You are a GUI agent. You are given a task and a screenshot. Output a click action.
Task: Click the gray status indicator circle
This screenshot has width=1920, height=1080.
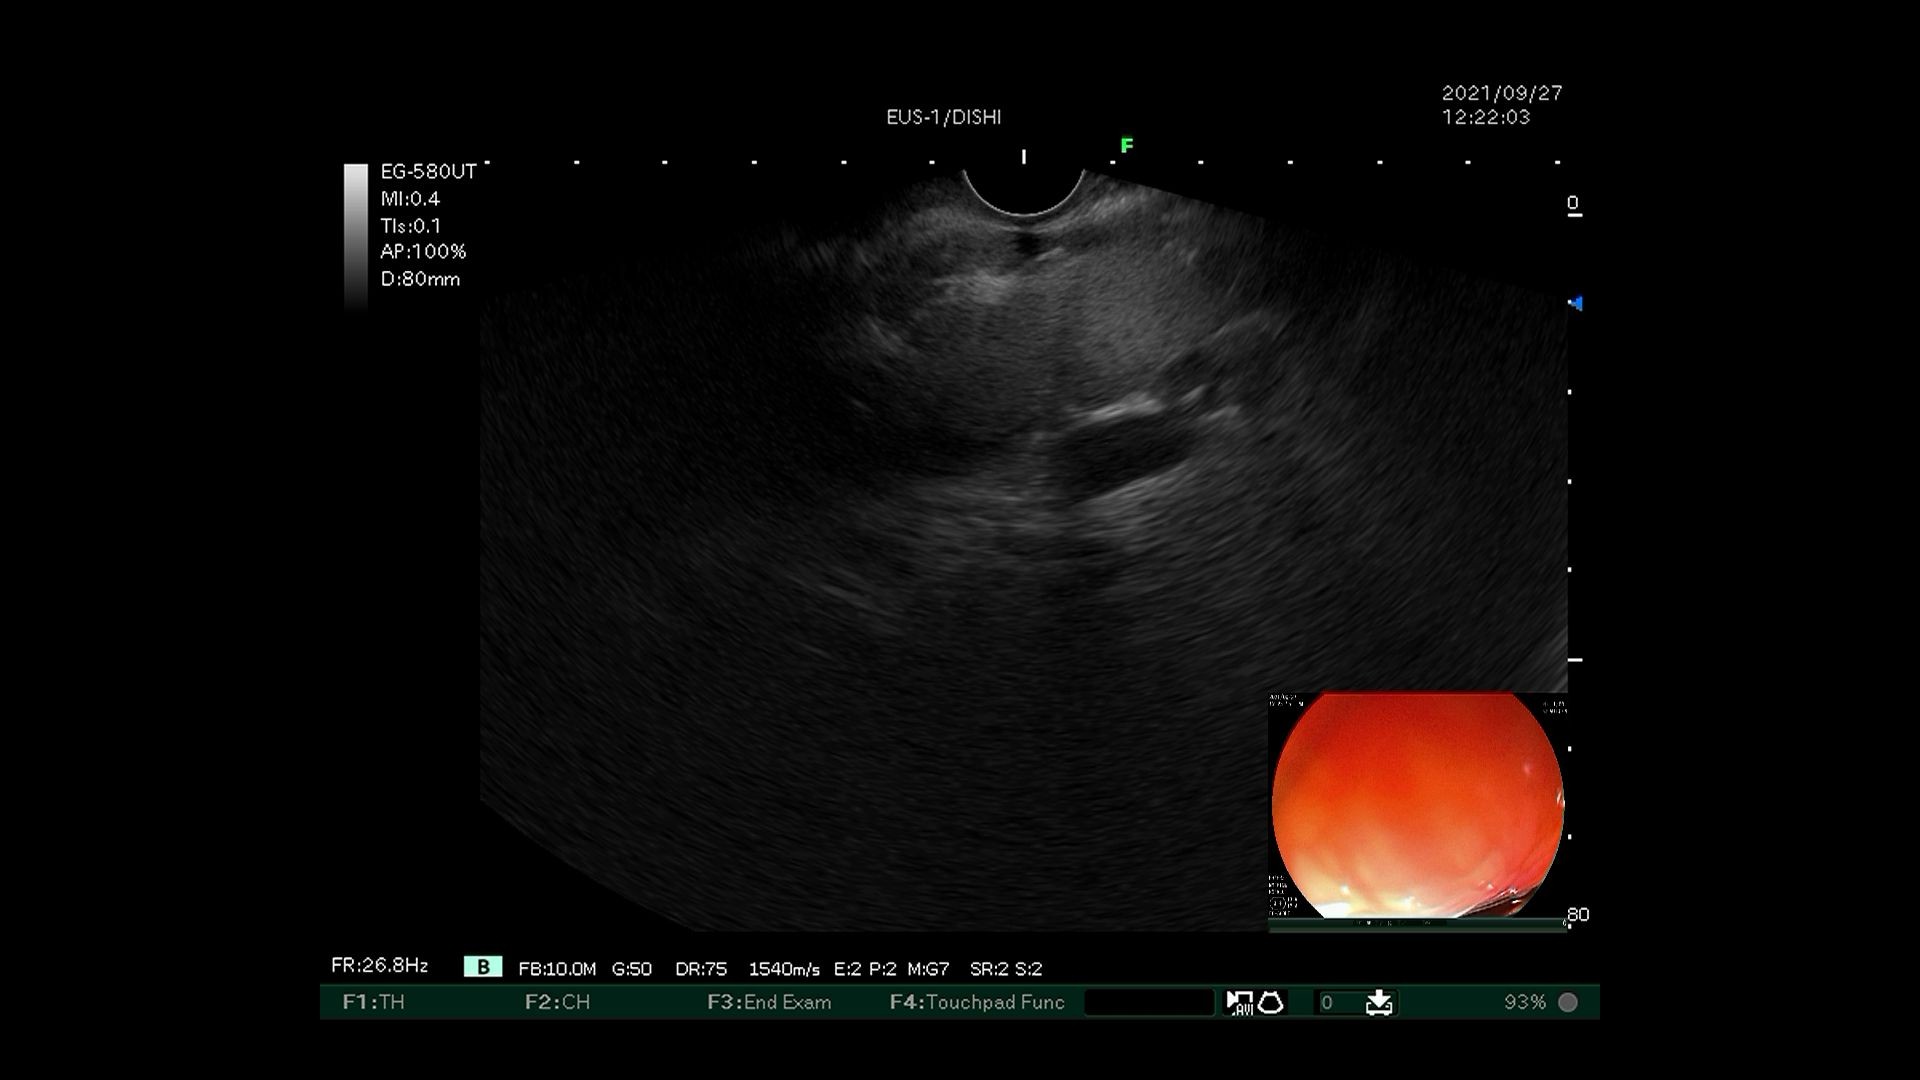(x=1568, y=1002)
